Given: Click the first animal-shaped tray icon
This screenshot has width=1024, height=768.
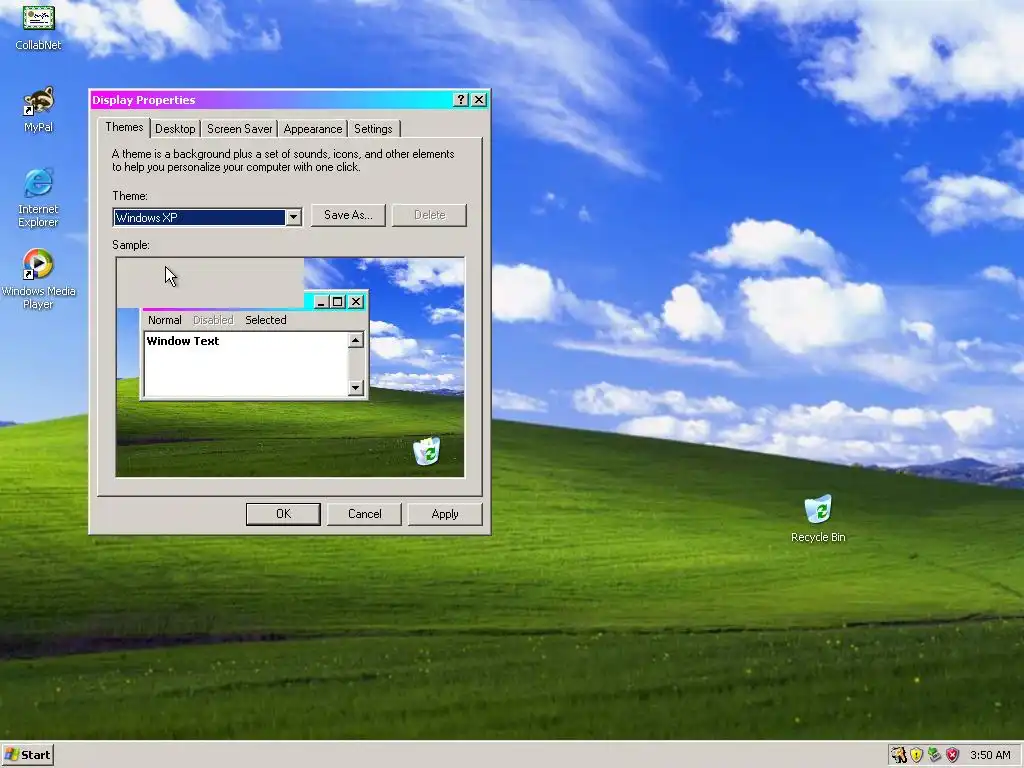Looking at the screenshot, I should click(899, 755).
